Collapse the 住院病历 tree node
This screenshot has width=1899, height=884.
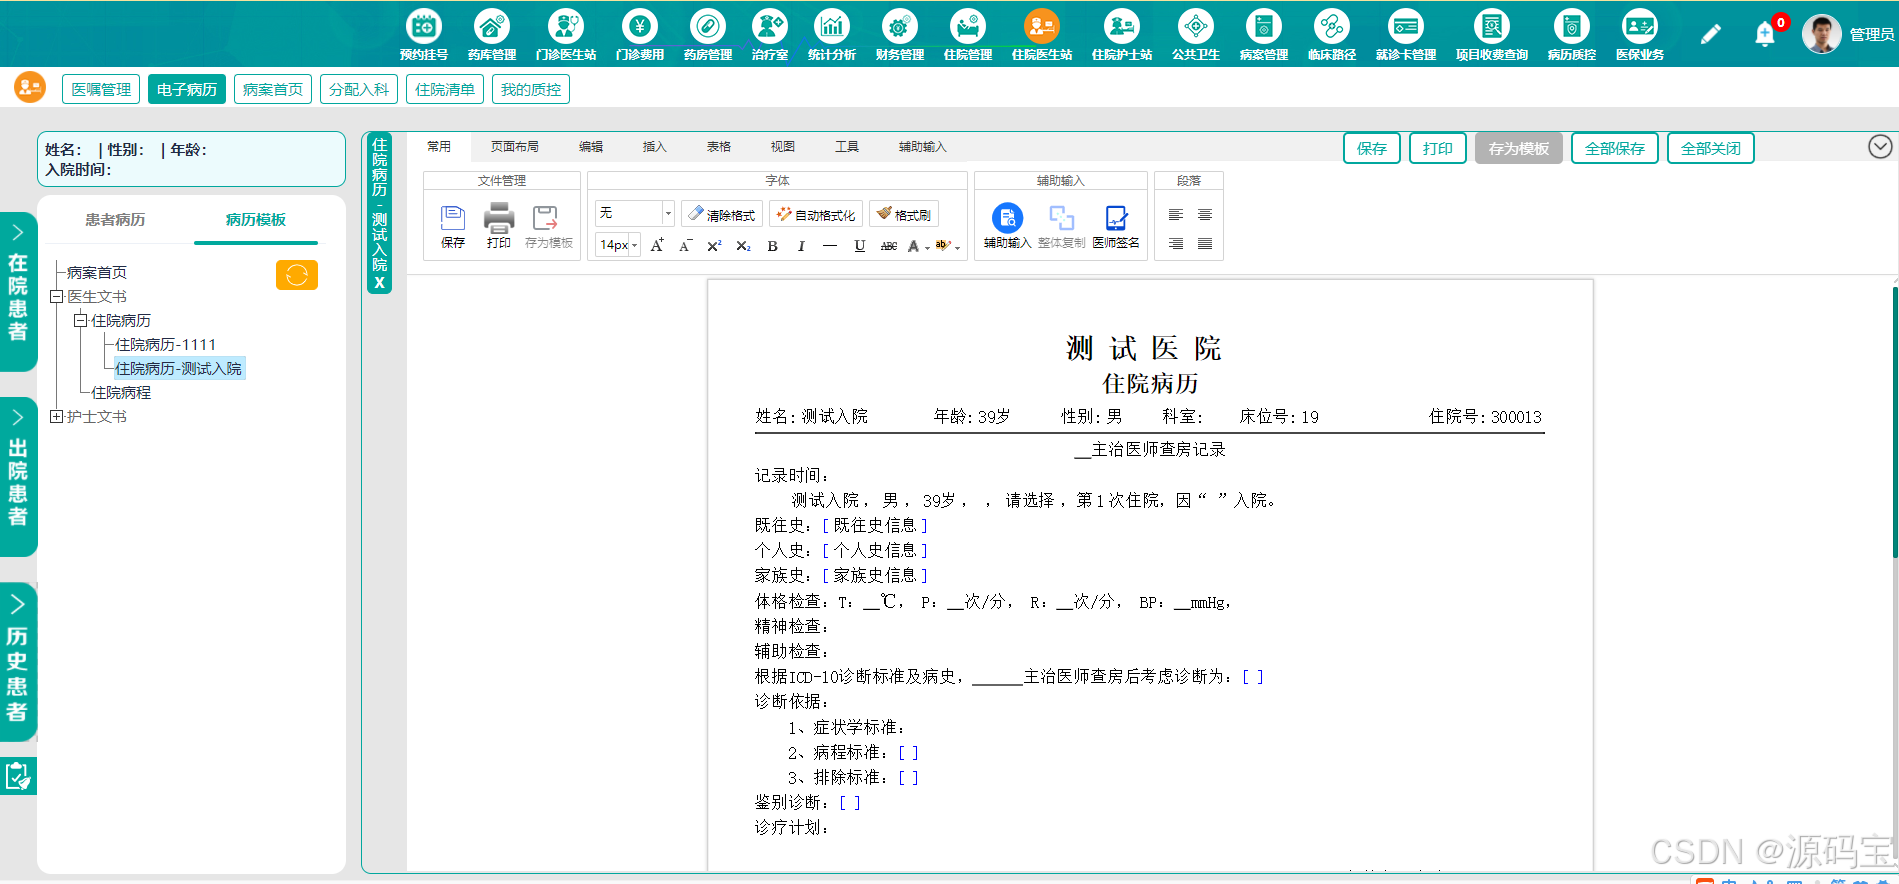coord(81,321)
